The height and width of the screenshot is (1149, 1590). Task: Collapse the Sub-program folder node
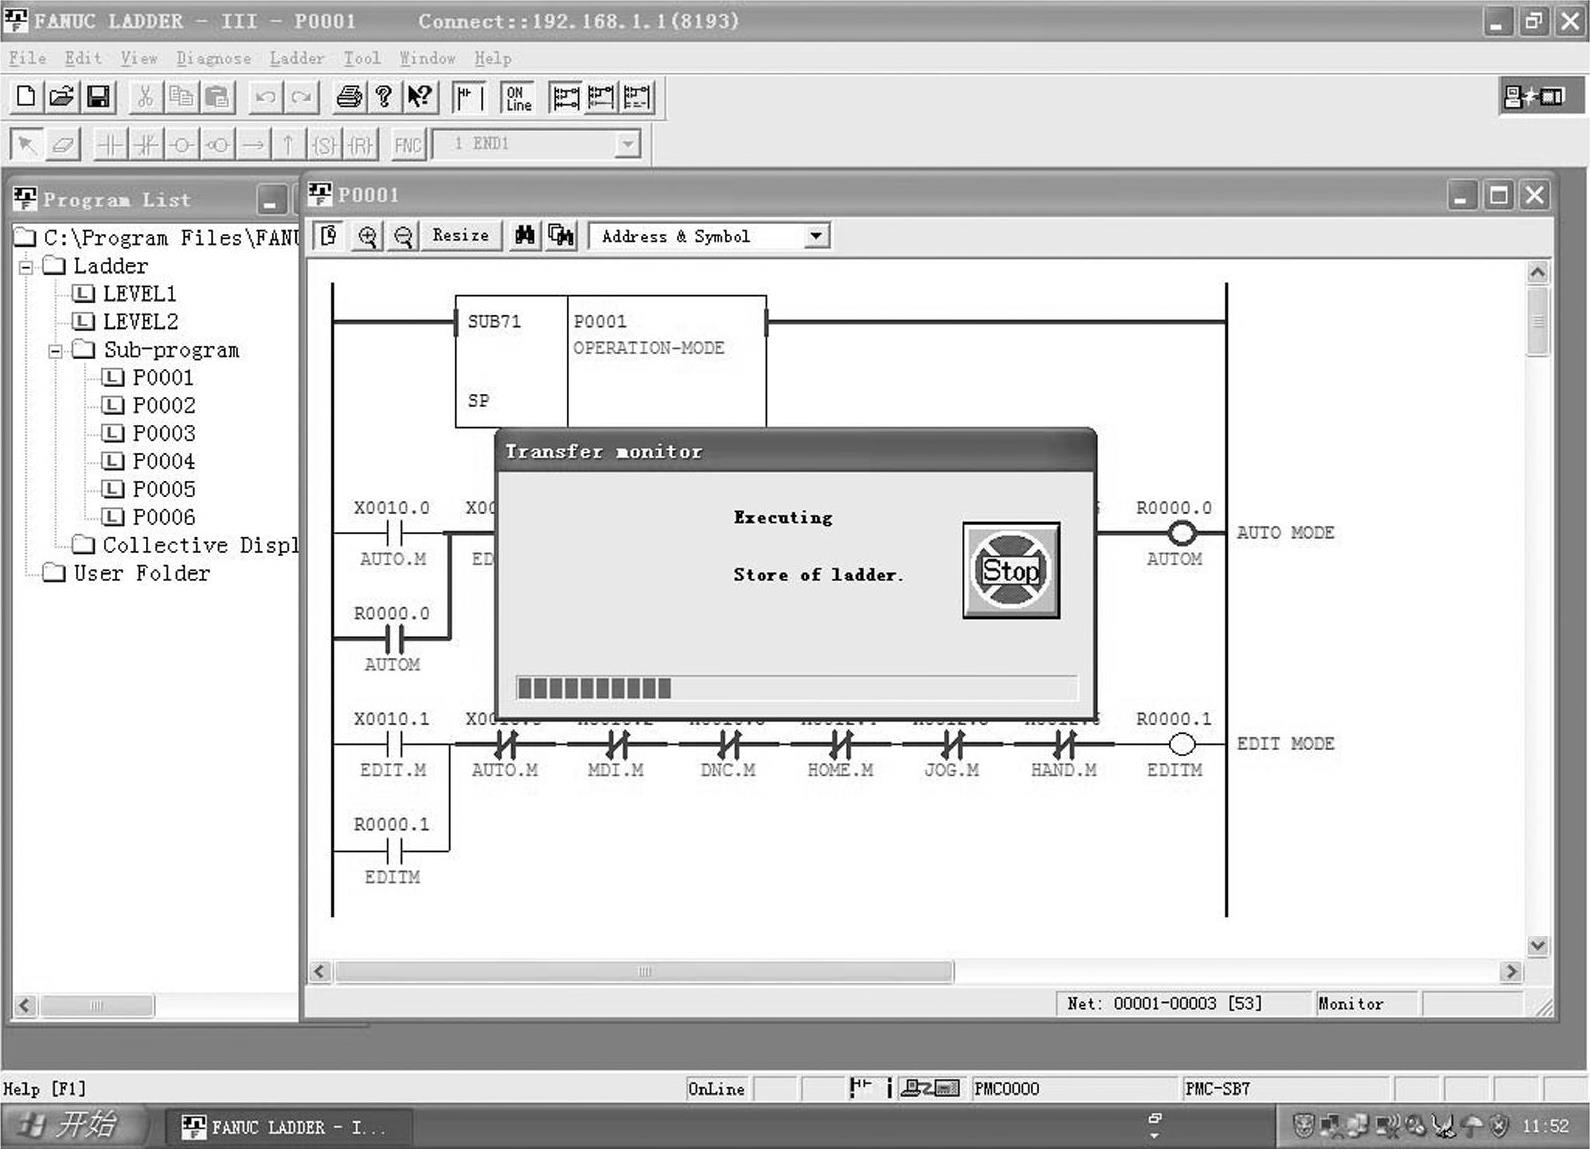click(56, 351)
